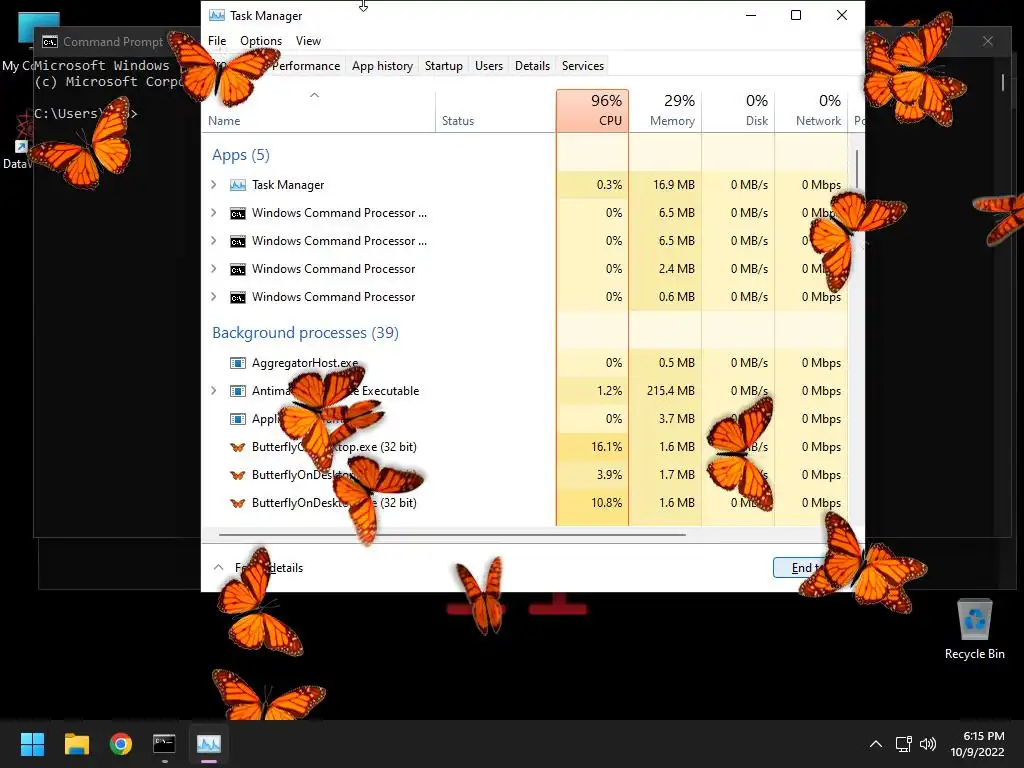Click the Task Manager title bar icon
The width and height of the screenshot is (1024, 768).
tap(217, 15)
